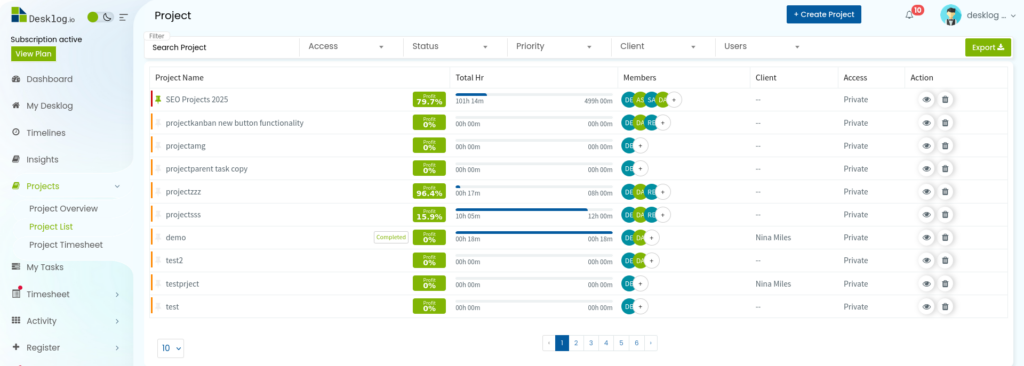
Task: Unpin the SEO Projects 2025 project
Action: [158, 99]
